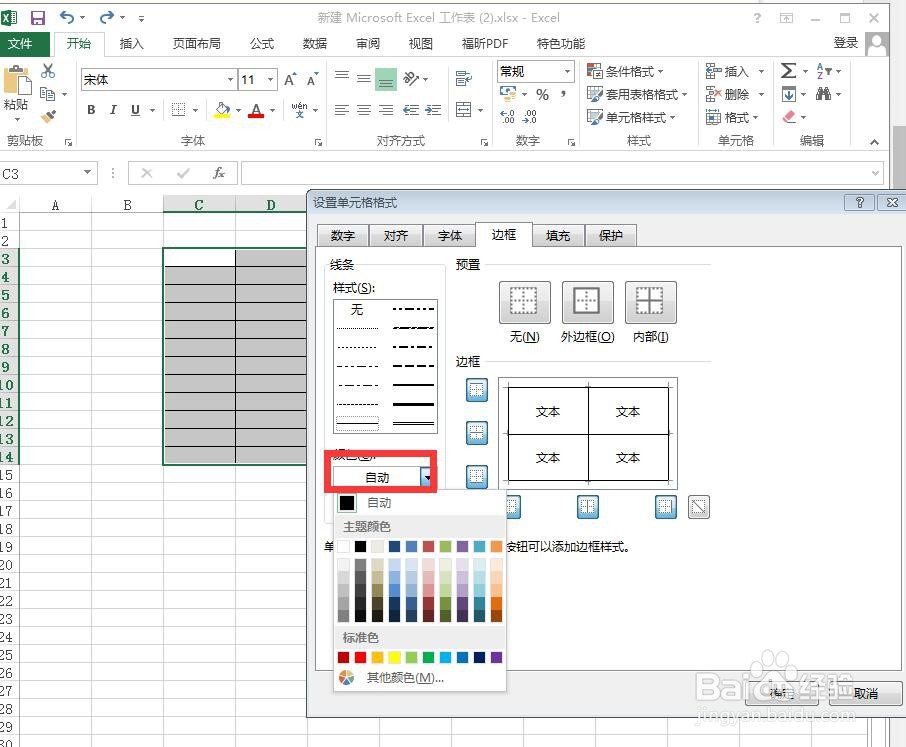This screenshot has width=906, height=747.
Task: Open Find and Select binoculars
Action: pyautogui.click(x=823, y=94)
